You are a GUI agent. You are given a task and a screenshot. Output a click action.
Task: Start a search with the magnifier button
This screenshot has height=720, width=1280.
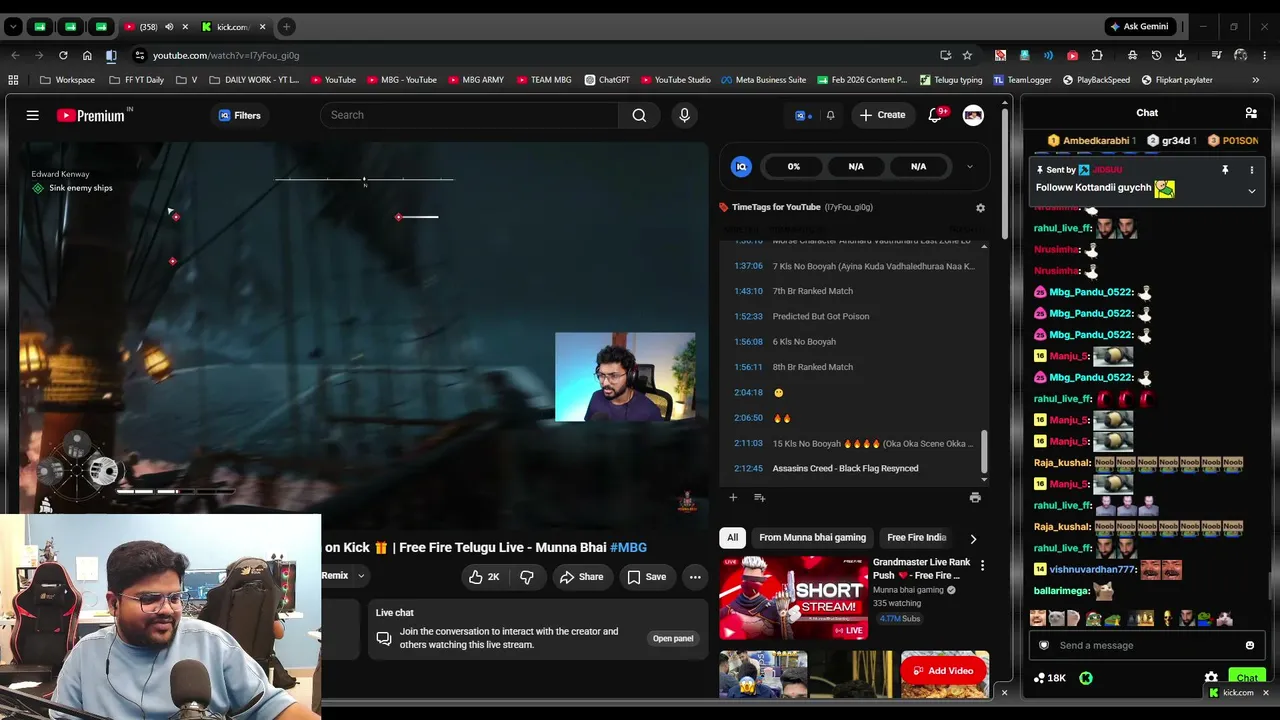(639, 115)
